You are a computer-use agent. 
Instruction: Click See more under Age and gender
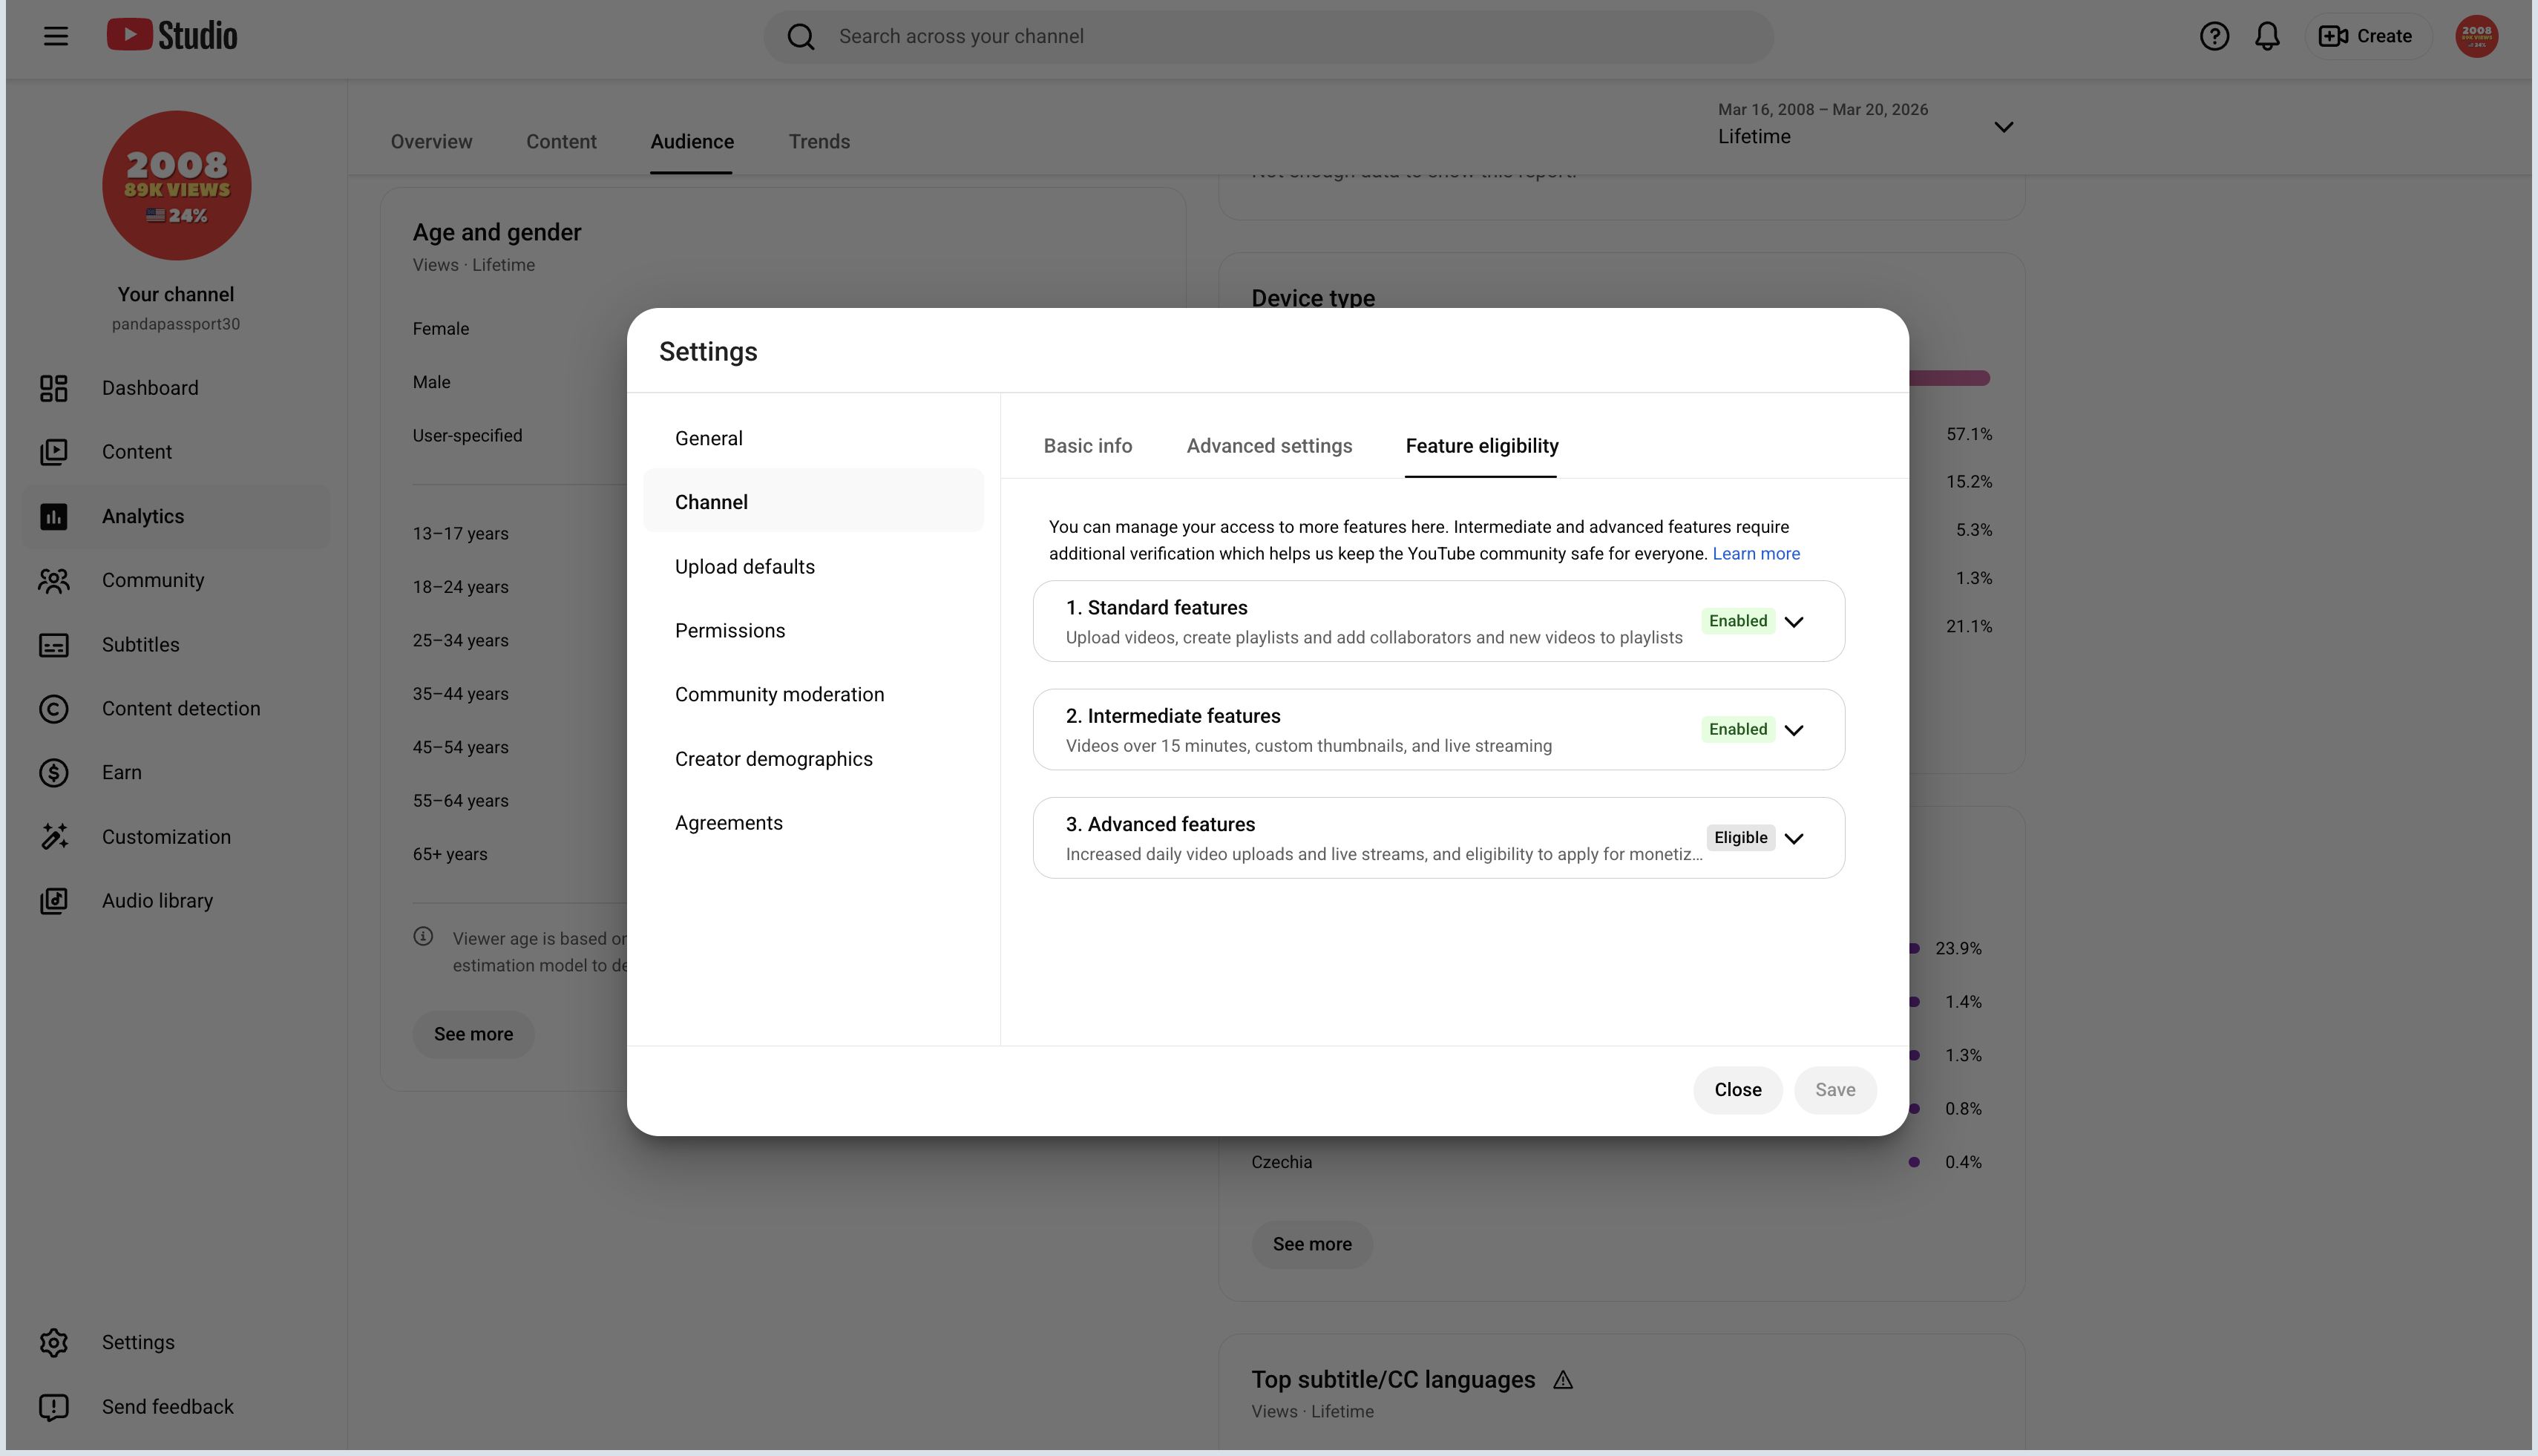click(x=473, y=1034)
